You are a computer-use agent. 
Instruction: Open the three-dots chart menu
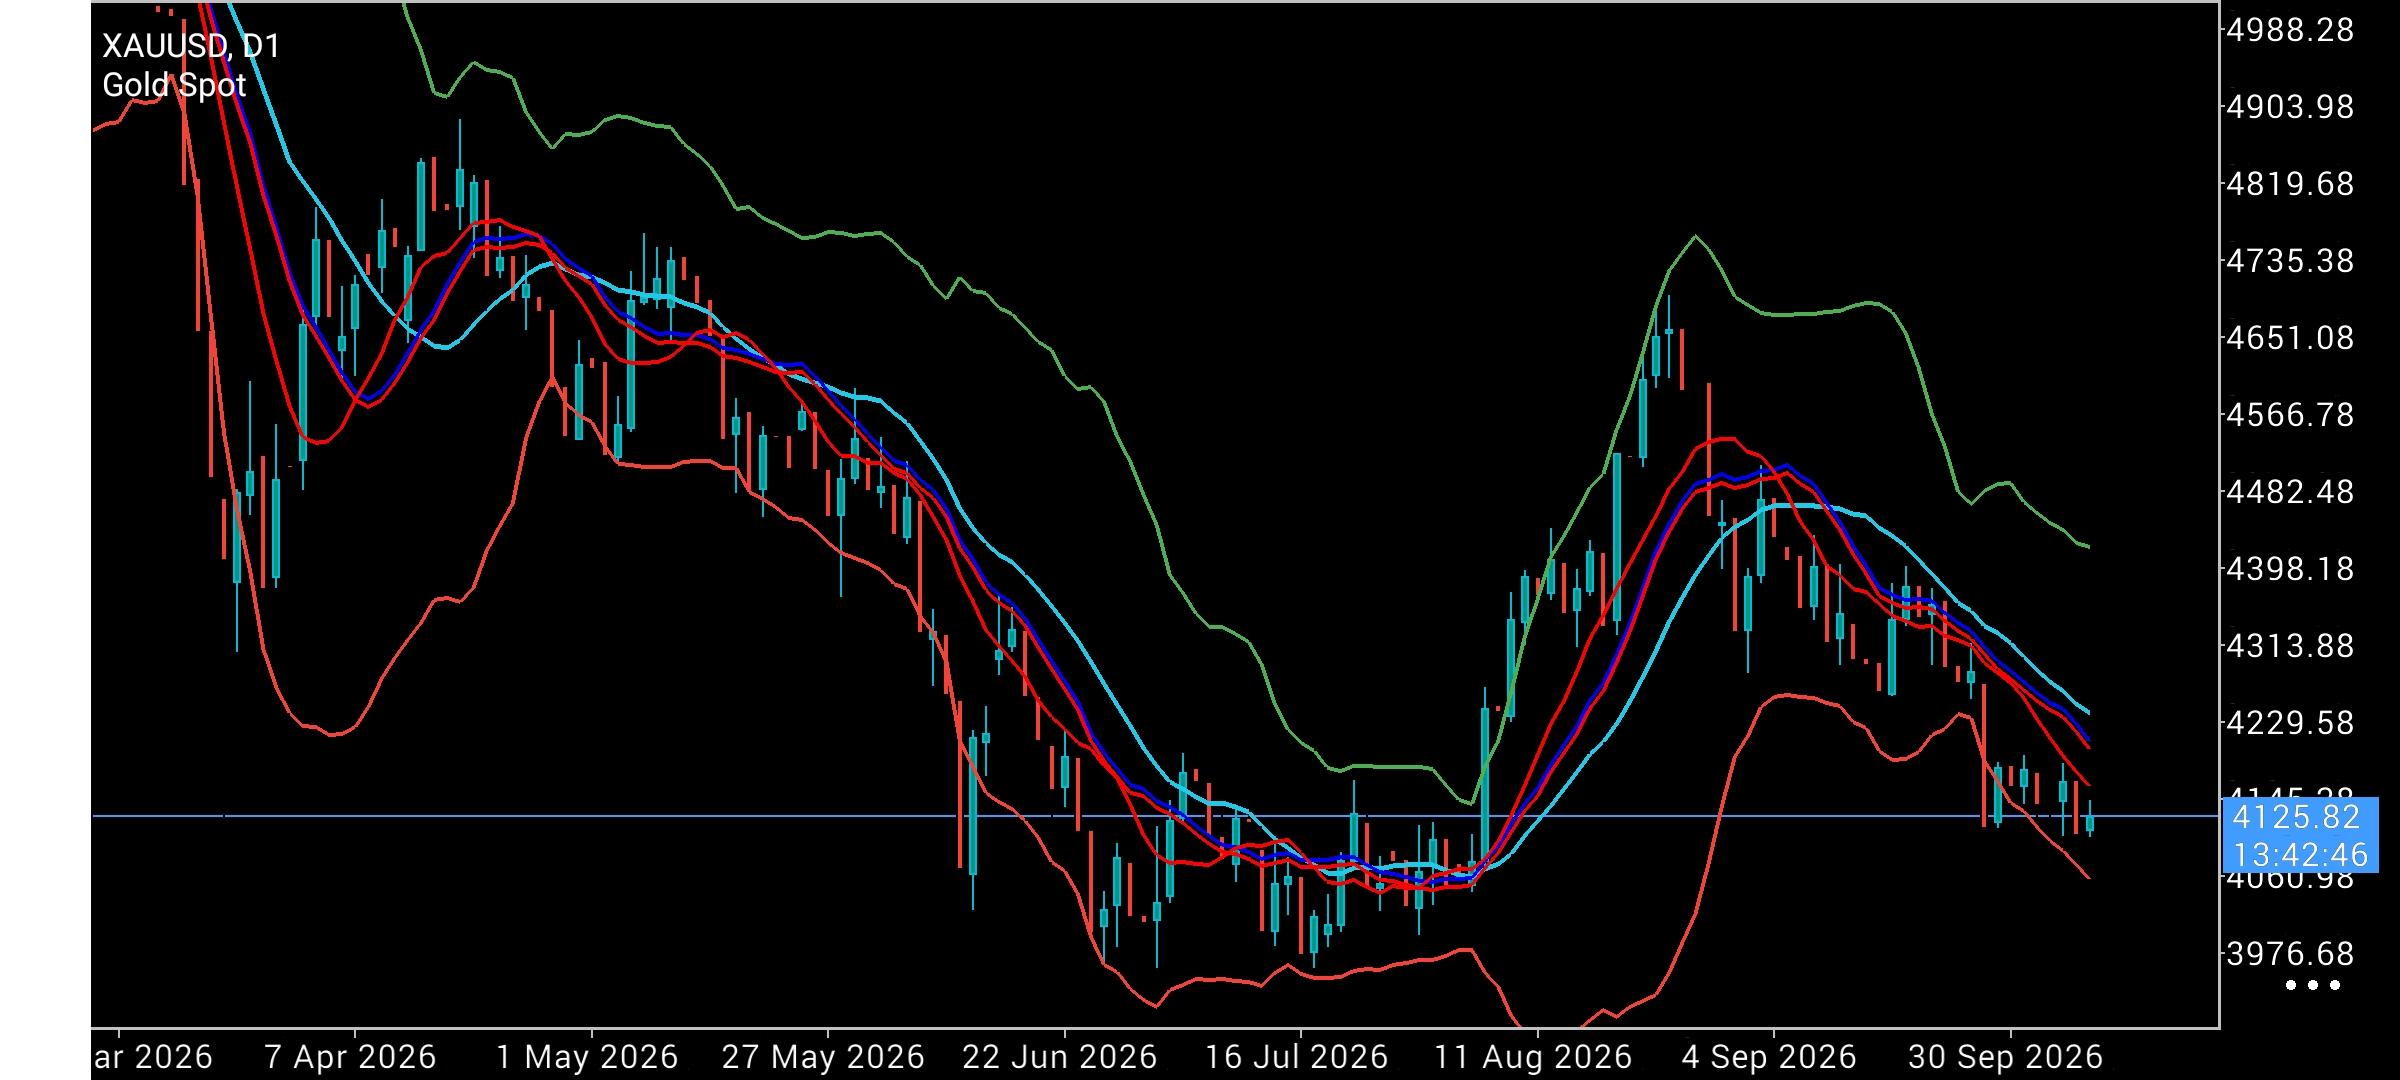pyautogui.click(x=2313, y=985)
